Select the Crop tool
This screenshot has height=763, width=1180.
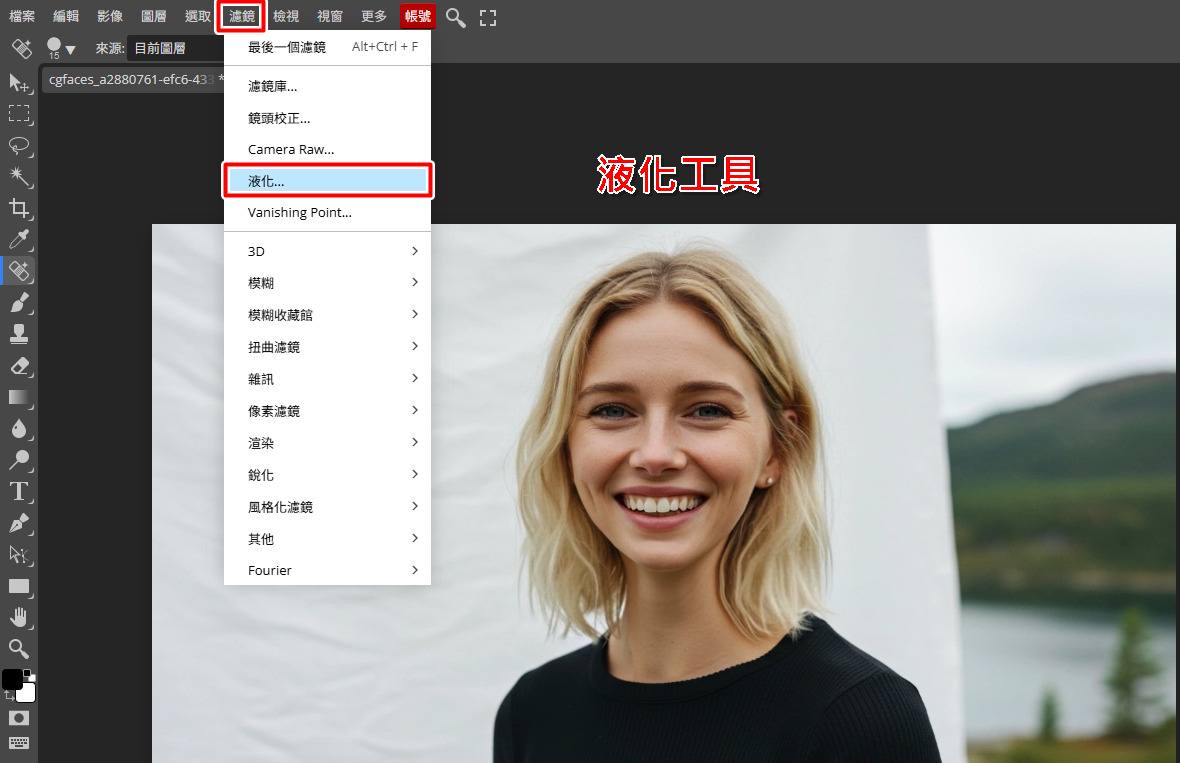coord(18,208)
